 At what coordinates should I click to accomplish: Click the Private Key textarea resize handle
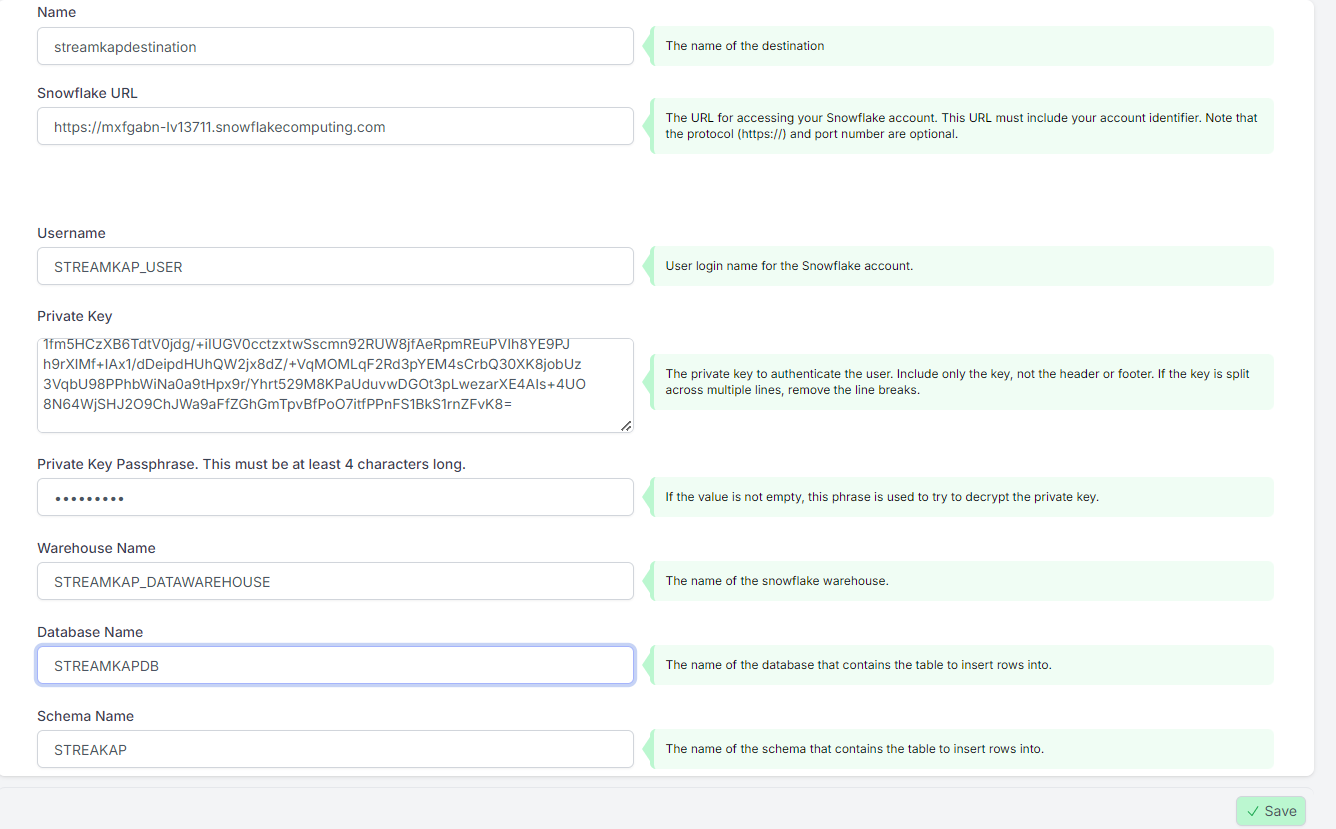[x=626, y=425]
